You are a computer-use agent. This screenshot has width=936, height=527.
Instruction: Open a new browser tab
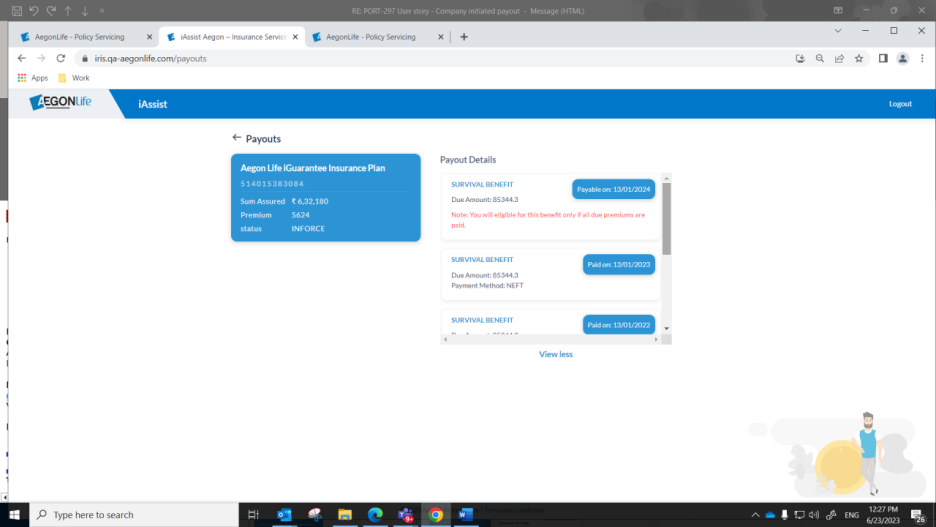point(464,37)
